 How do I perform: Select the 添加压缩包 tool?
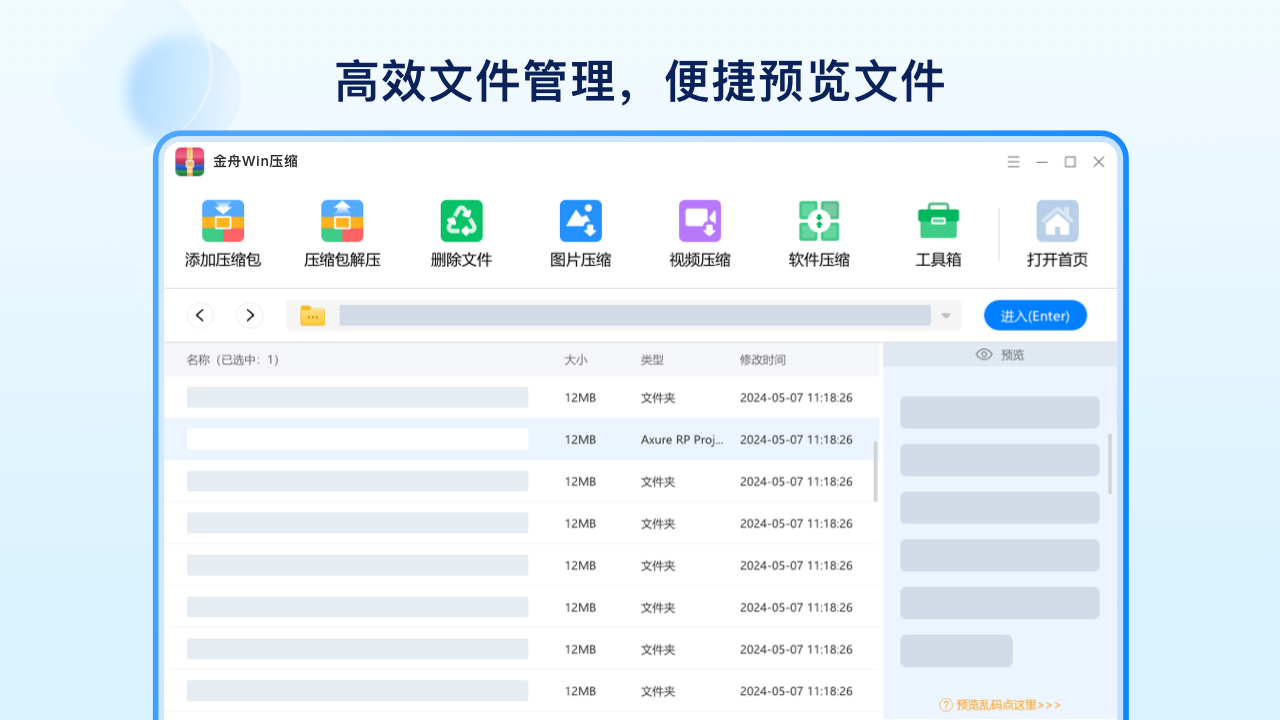click(x=222, y=232)
